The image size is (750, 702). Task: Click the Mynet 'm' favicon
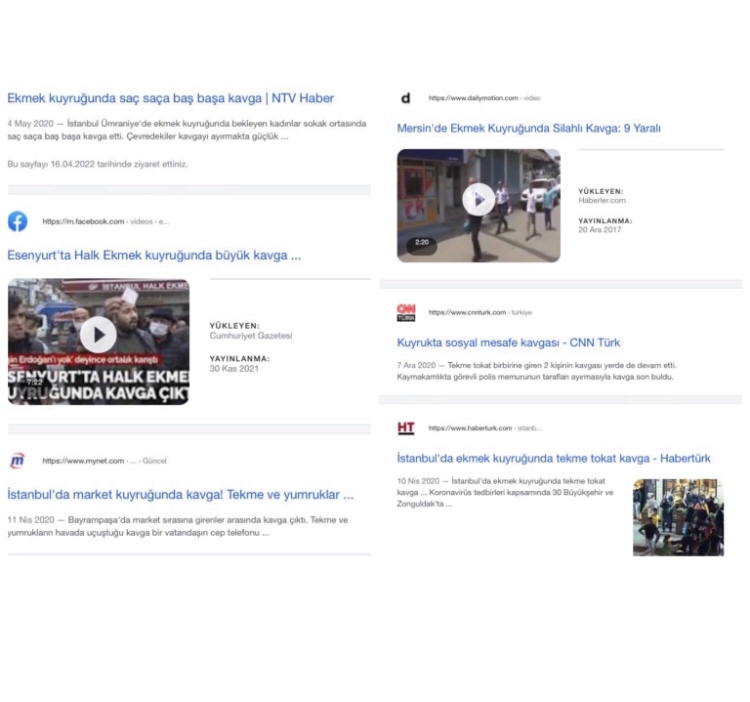click(17, 460)
